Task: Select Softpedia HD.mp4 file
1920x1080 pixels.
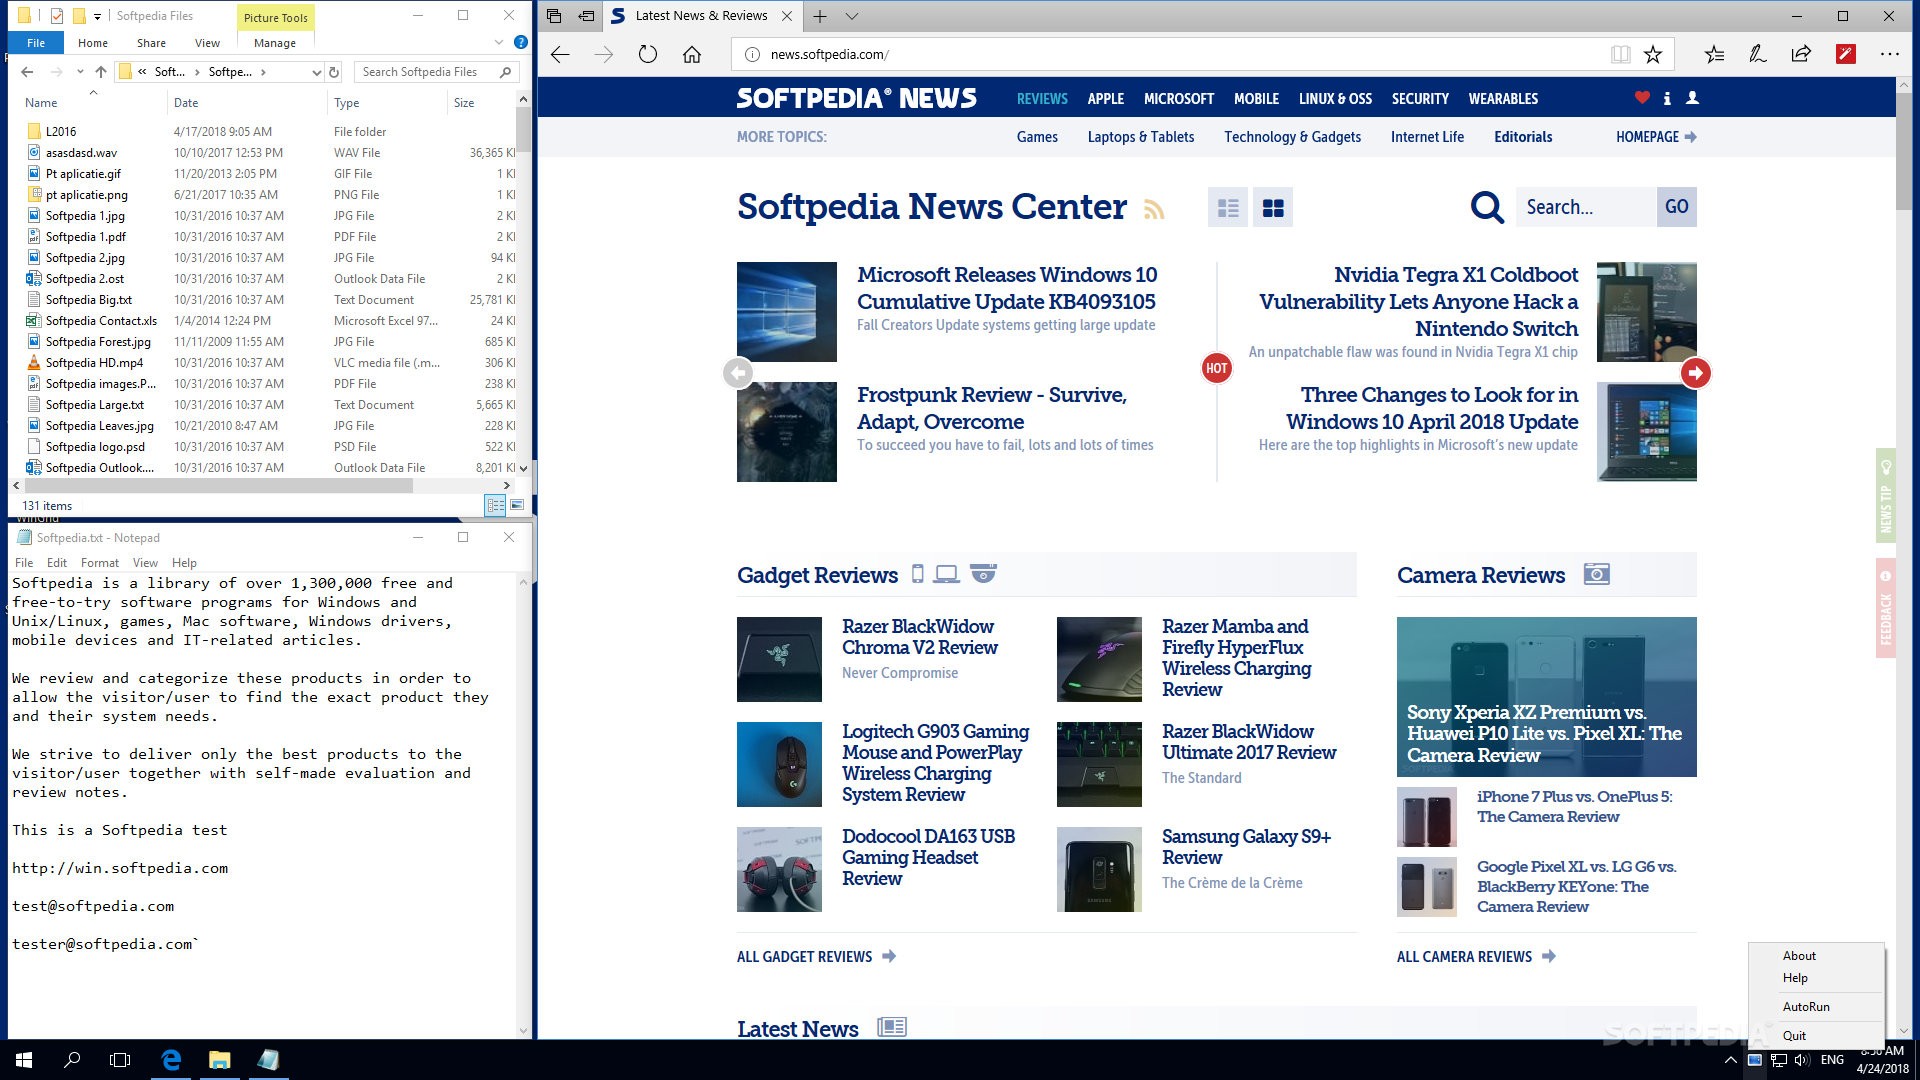Action: tap(94, 363)
